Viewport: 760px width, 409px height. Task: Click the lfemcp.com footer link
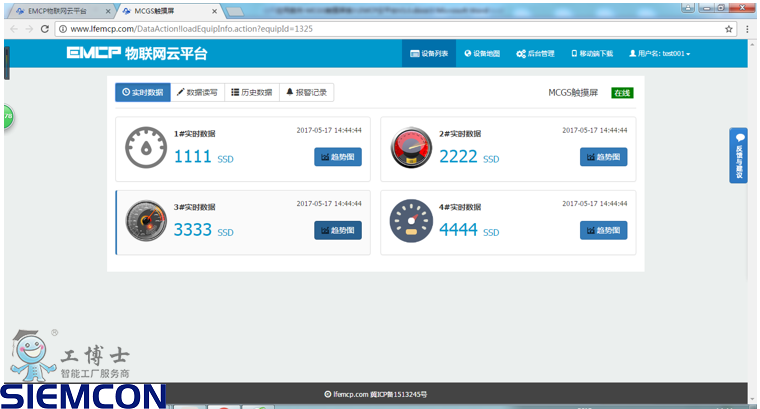click(x=350, y=394)
